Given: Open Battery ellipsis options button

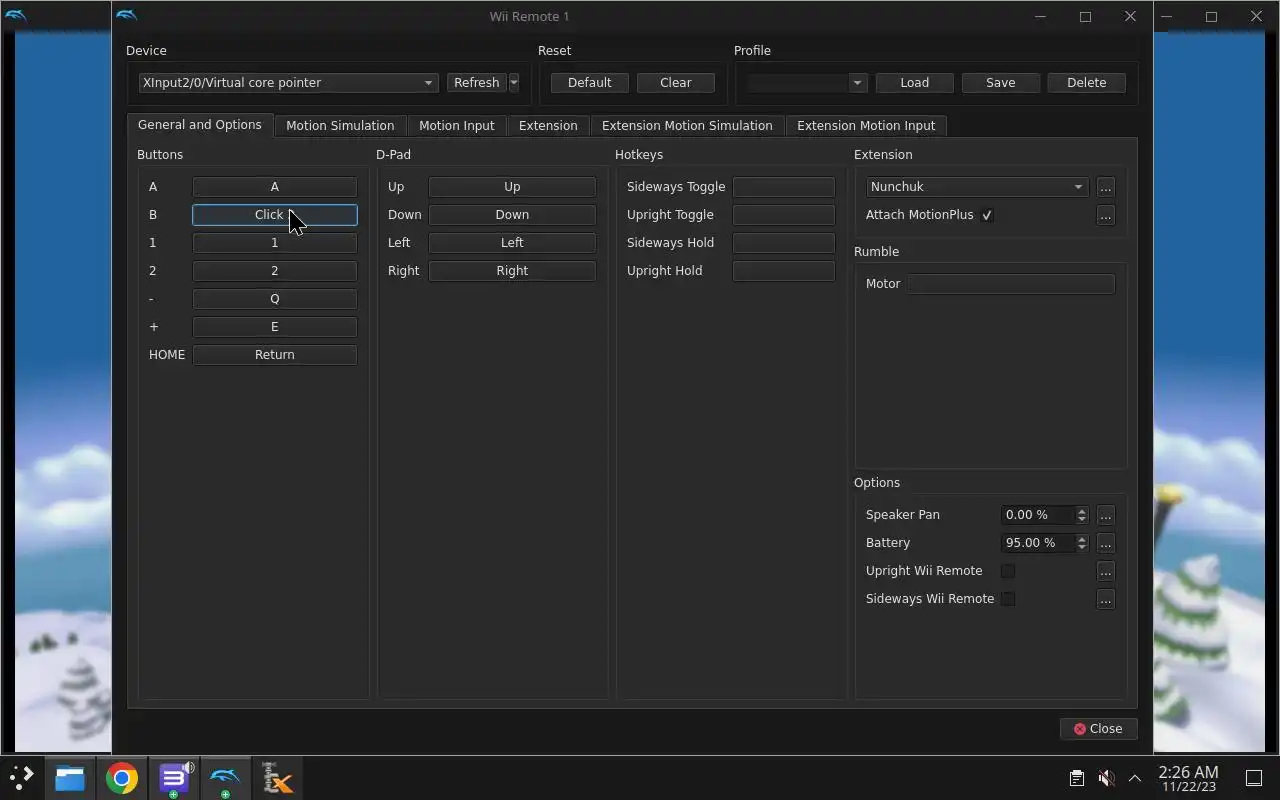Looking at the screenshot, I should (x=1105, y=543).
